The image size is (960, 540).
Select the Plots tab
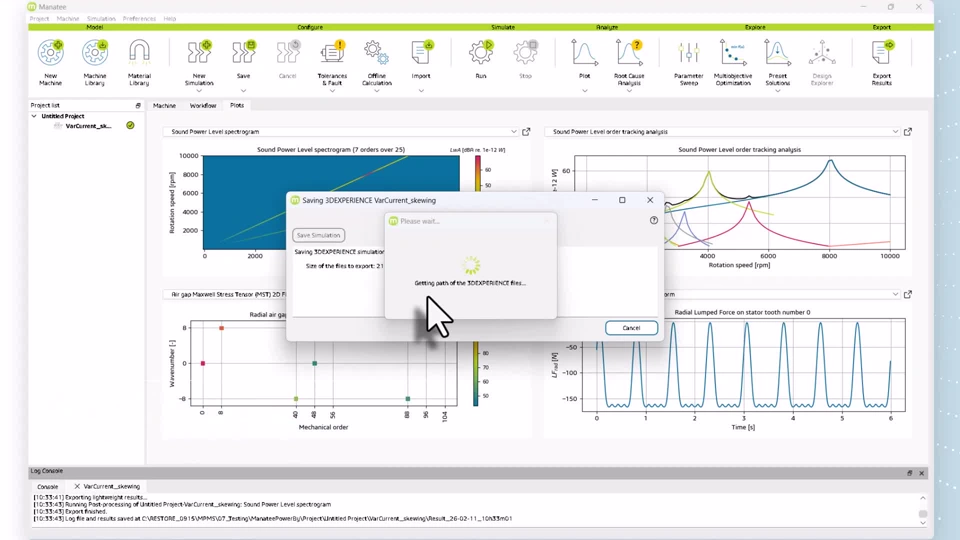(x=237, y=105)
